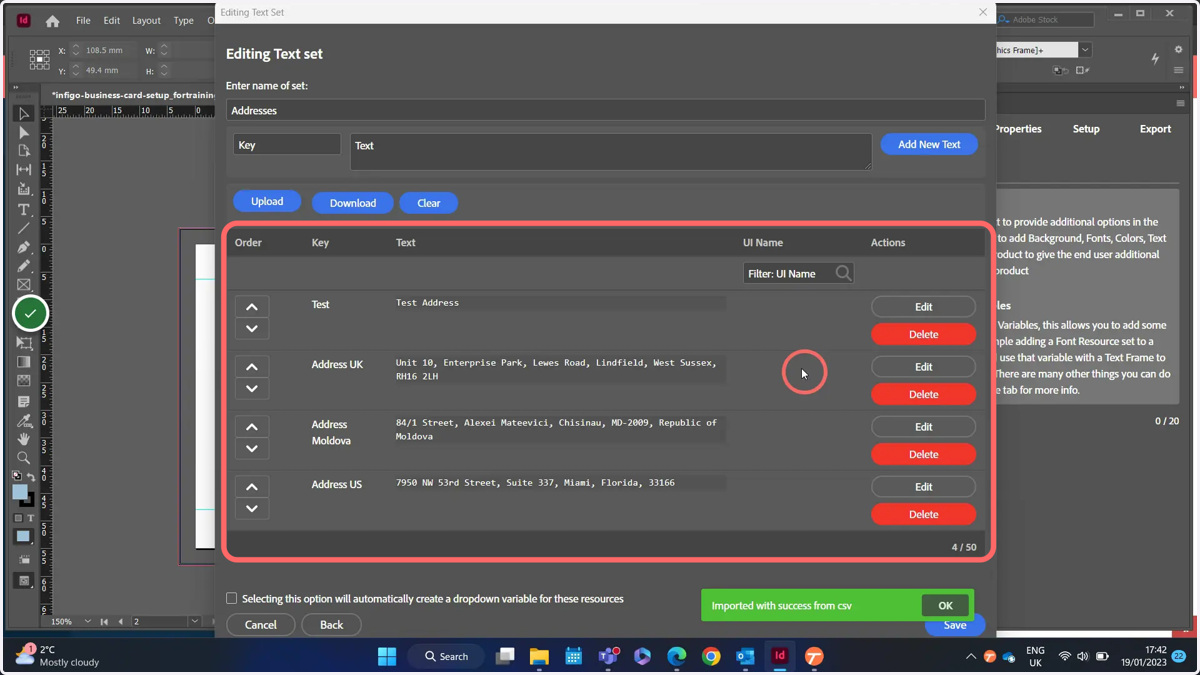The width and height of the screenshot is (1200, 675).
Task: Select the Free Transform tool
Action: (x=24, y=343)
